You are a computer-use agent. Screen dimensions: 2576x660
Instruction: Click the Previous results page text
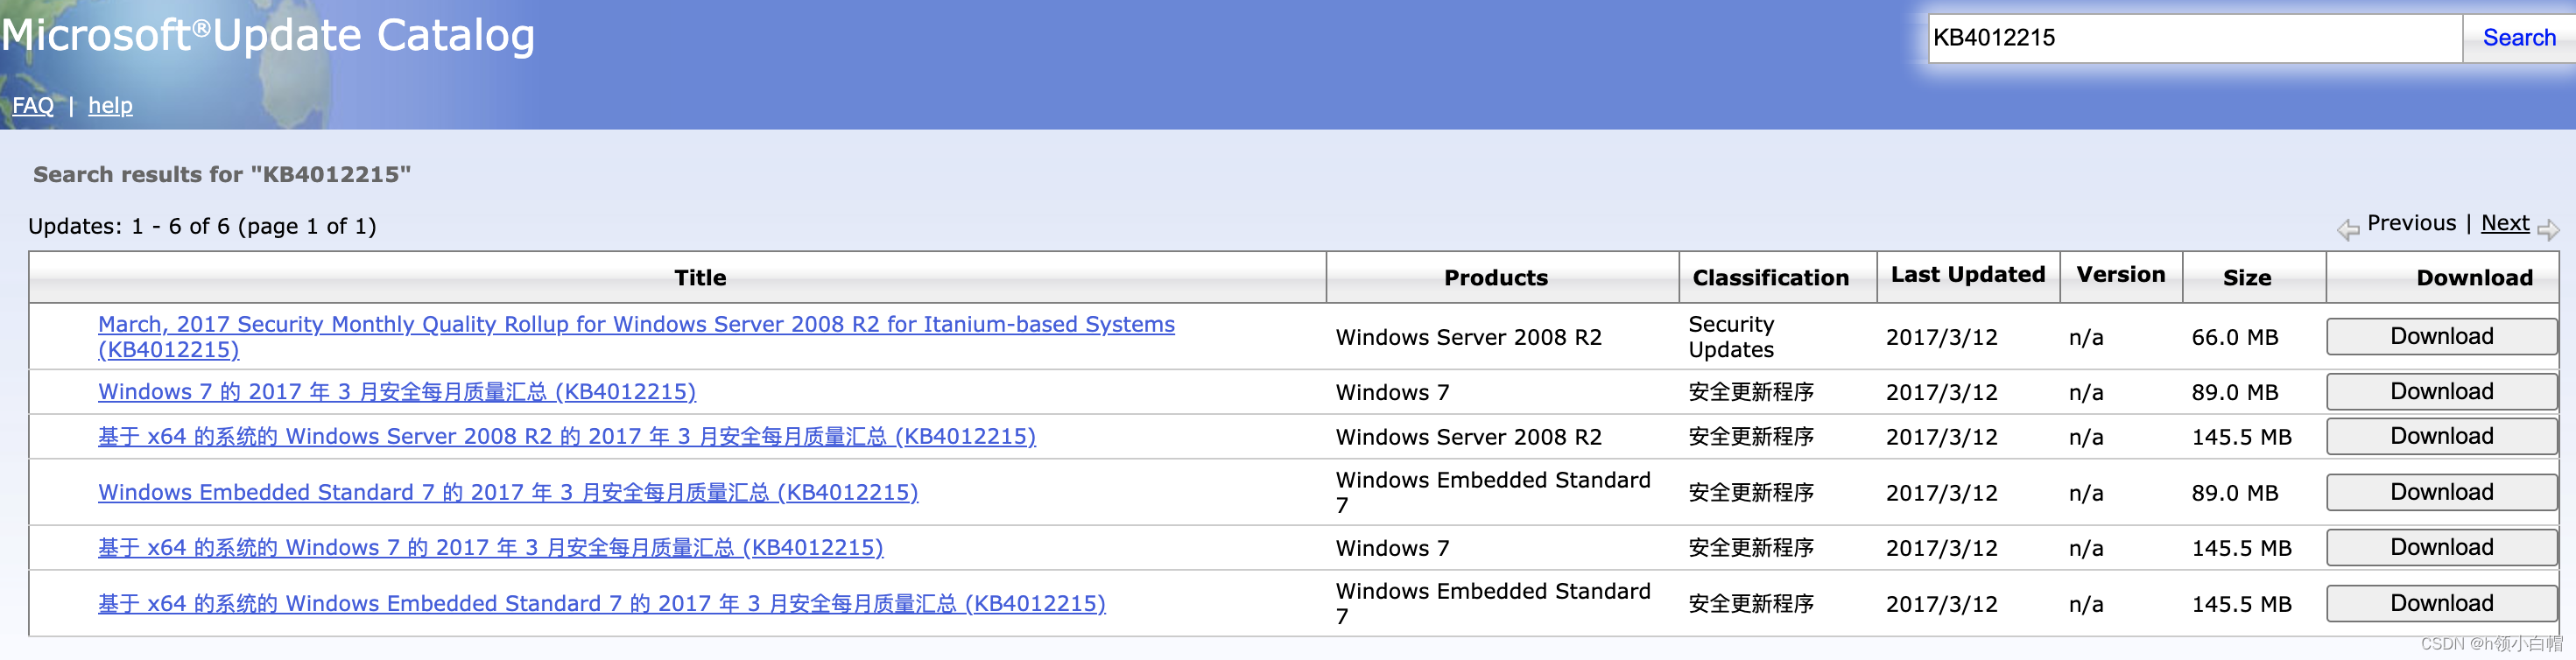pos(2411,223)
